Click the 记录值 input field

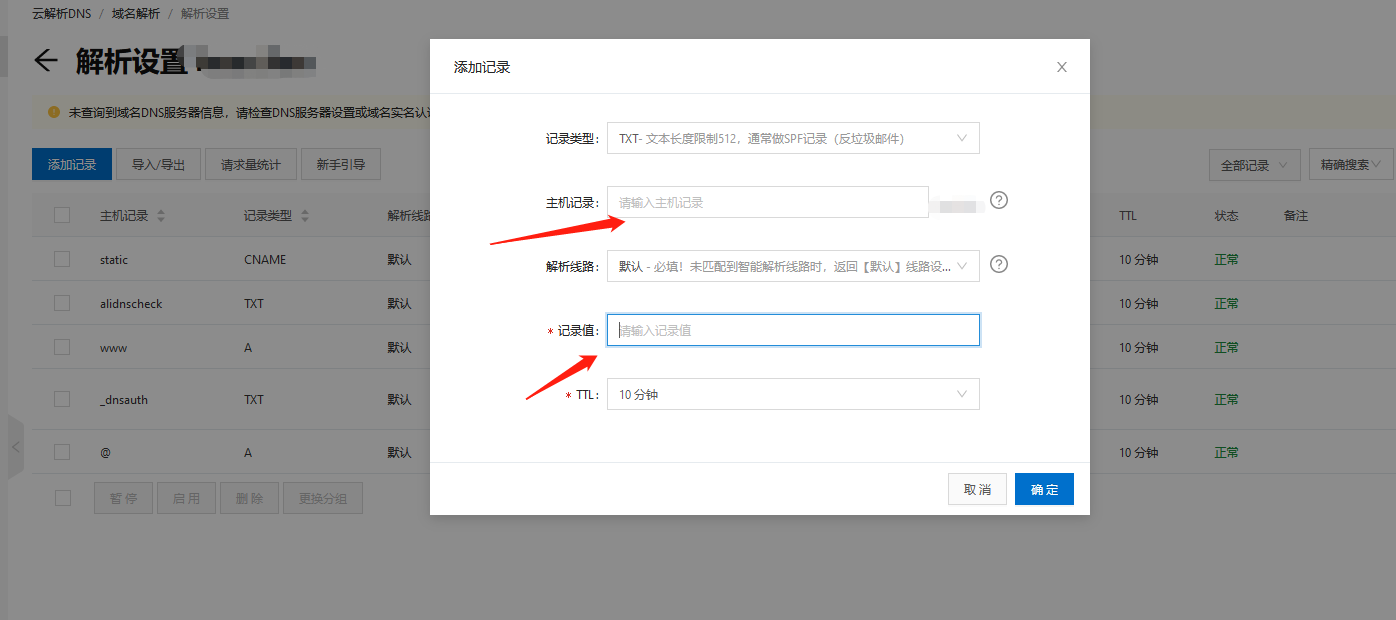(x=793, y=330)
